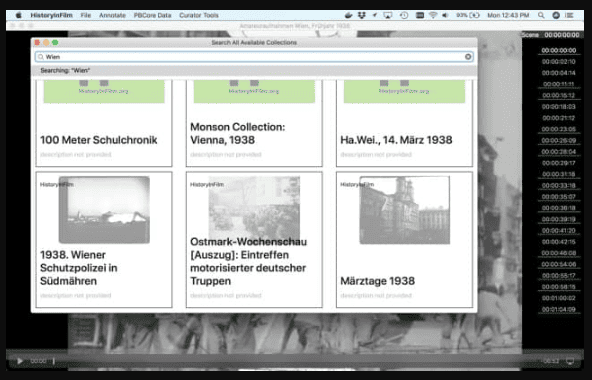Play the video in the main window
The height and width of the screenshot is (380, 592).
click(20, 361)
